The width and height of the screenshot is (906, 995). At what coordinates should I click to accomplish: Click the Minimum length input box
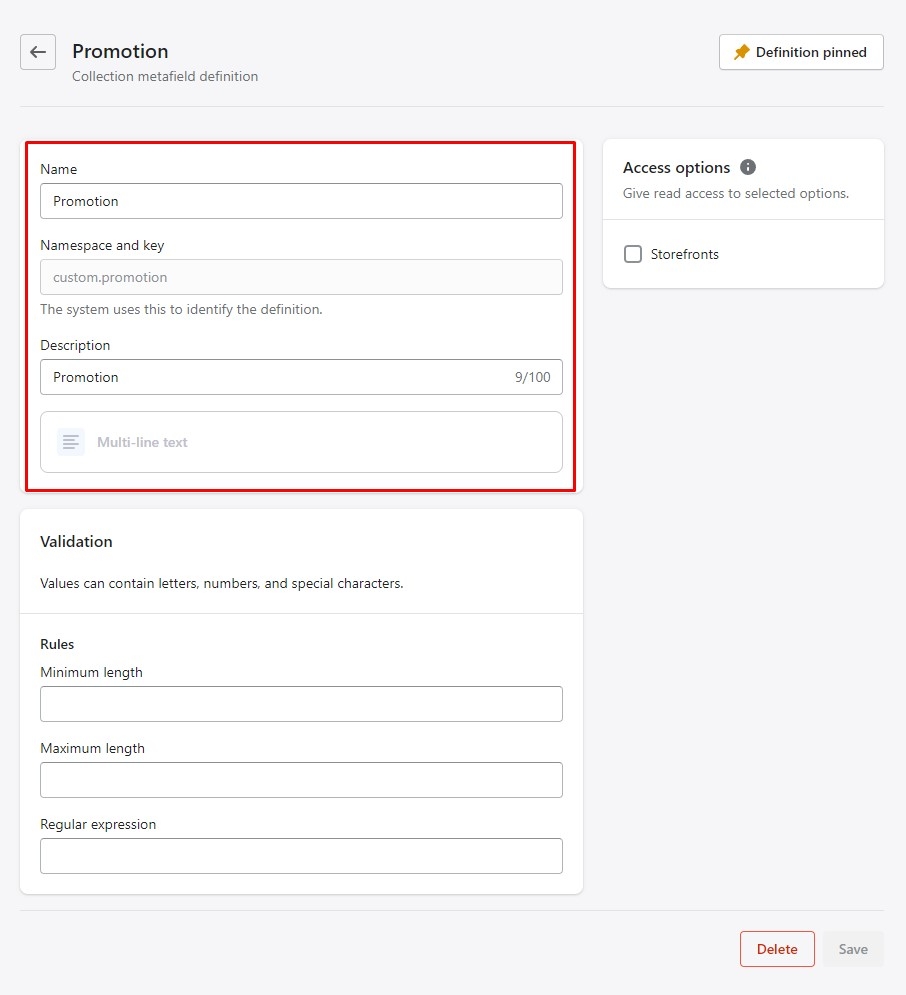coord(301,704)
